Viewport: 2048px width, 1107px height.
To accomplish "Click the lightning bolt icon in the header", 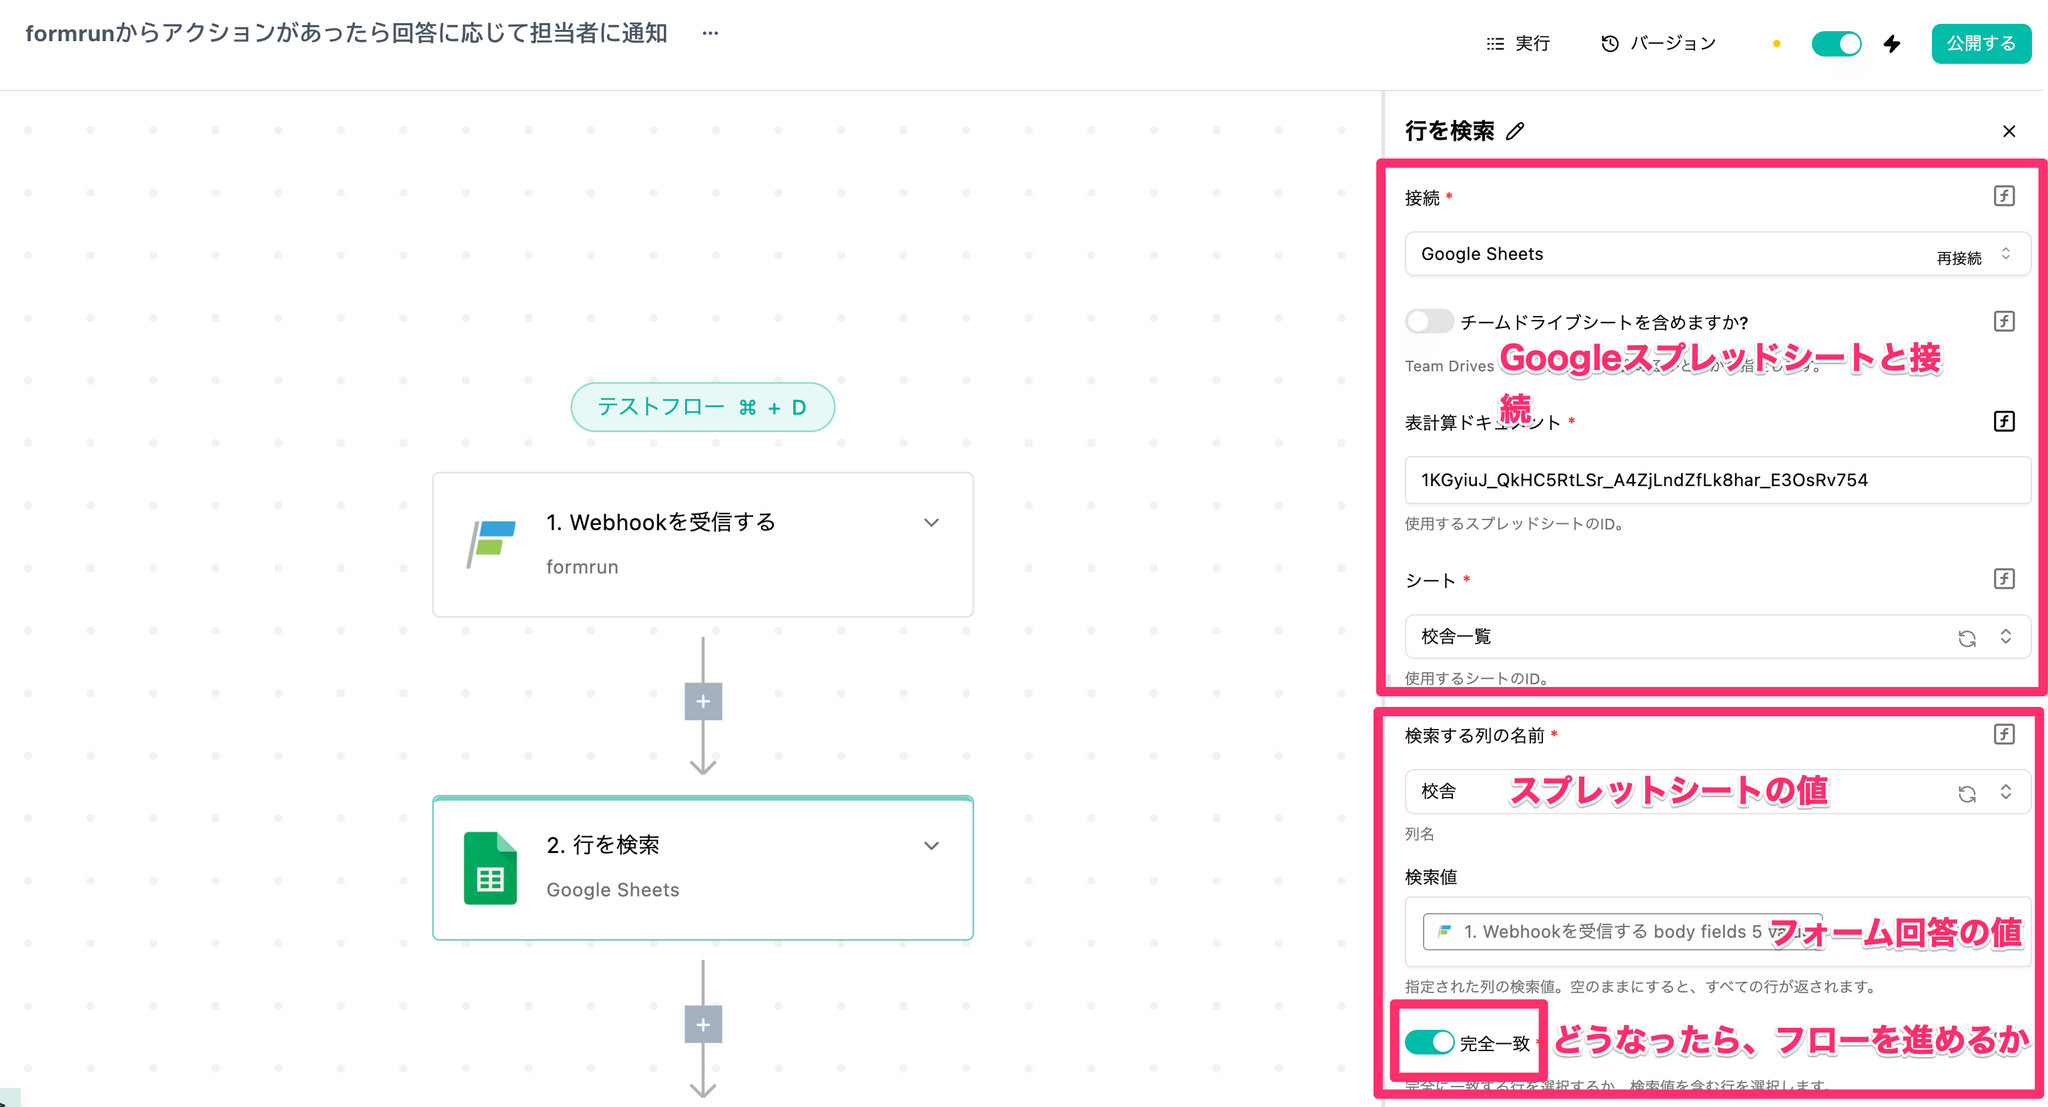I will pos(1892,44).
